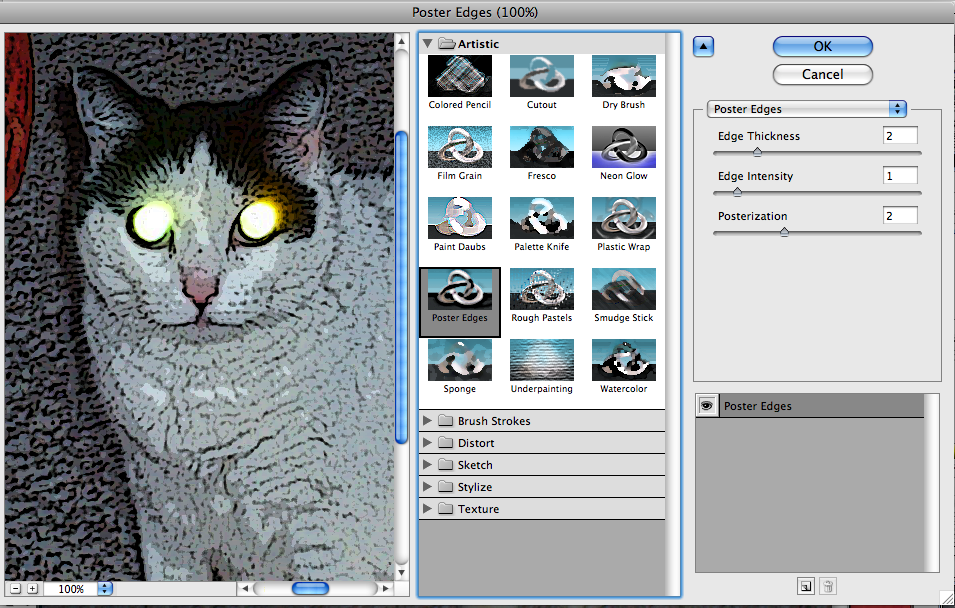Click the preview vertical scrollbar thumb

point(401,287)
